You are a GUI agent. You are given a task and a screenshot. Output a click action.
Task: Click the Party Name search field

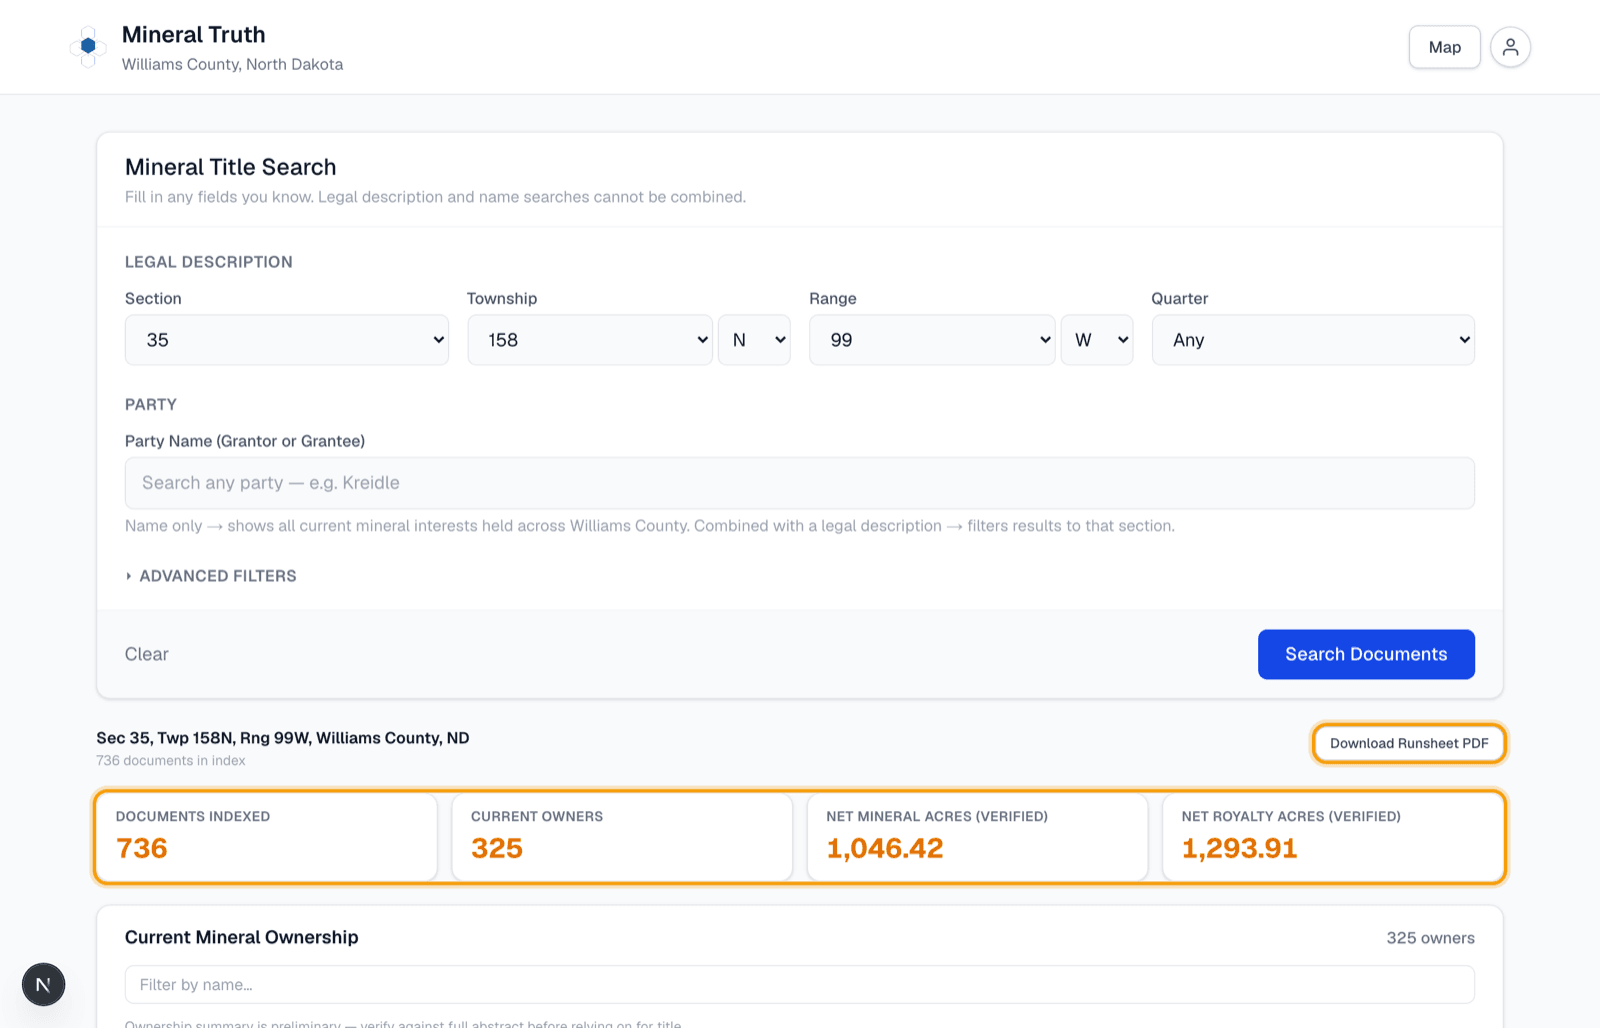pos(800,483)
